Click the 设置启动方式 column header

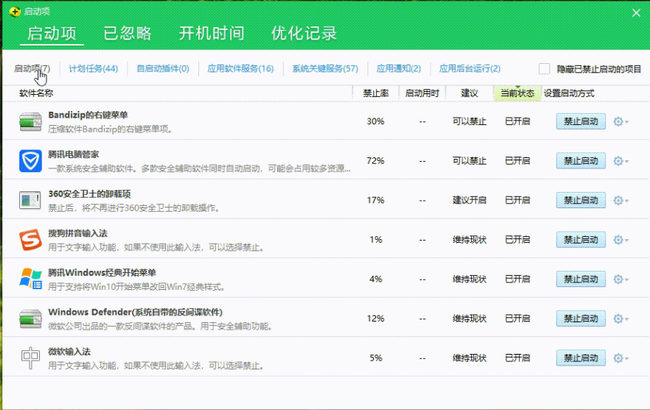click(569, 93)
